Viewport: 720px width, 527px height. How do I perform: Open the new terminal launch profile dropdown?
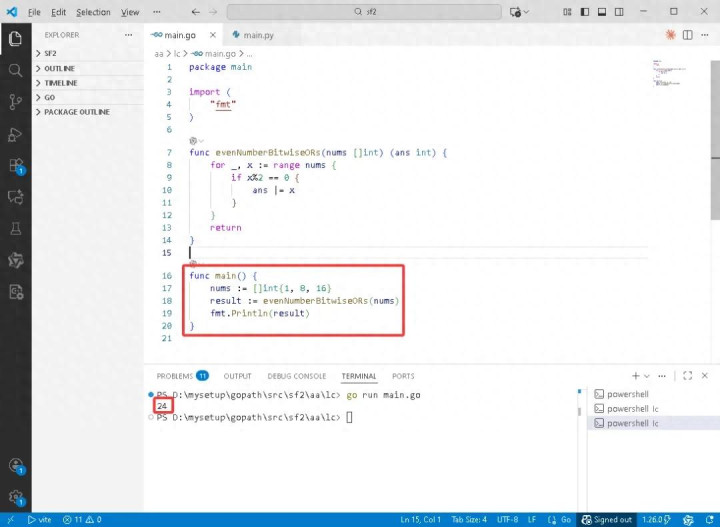click(648, 376)
